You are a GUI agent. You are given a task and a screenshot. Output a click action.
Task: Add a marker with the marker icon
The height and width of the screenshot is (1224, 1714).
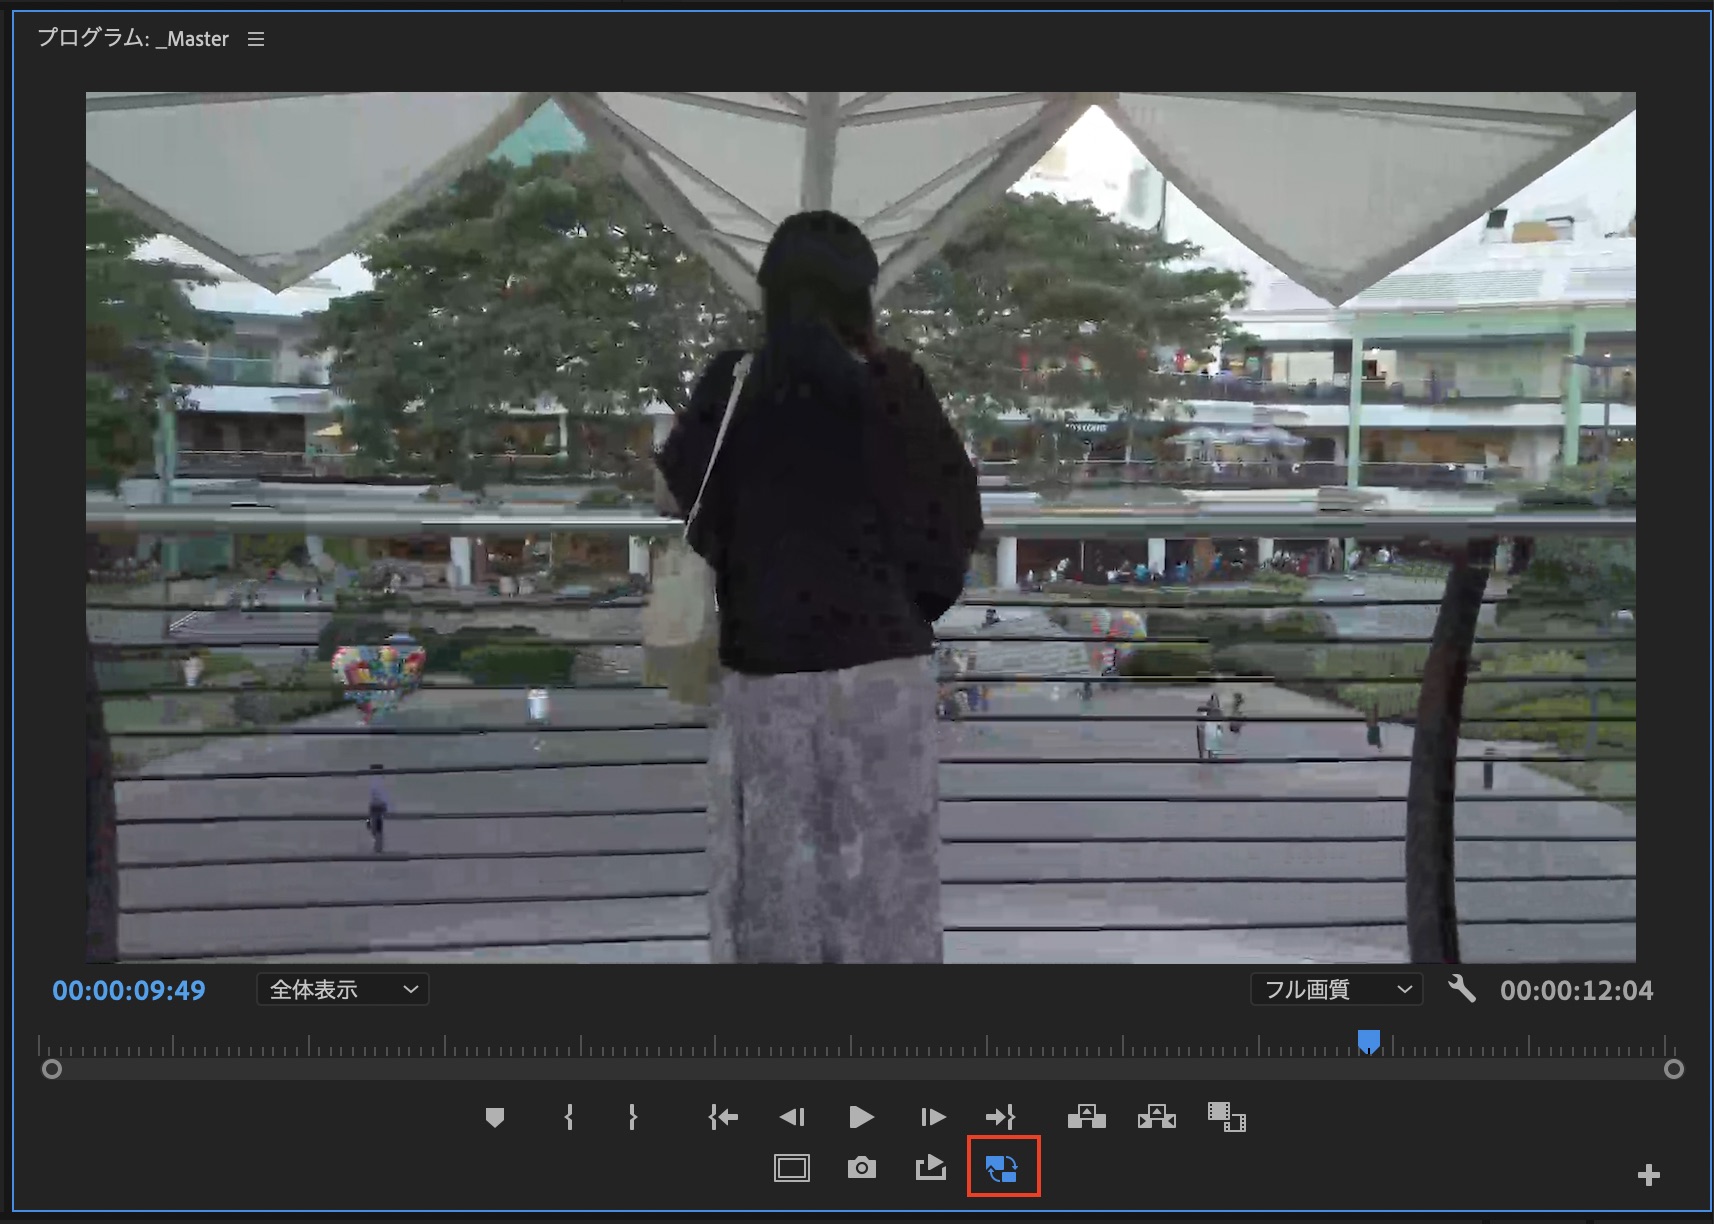click(494, 1117)
